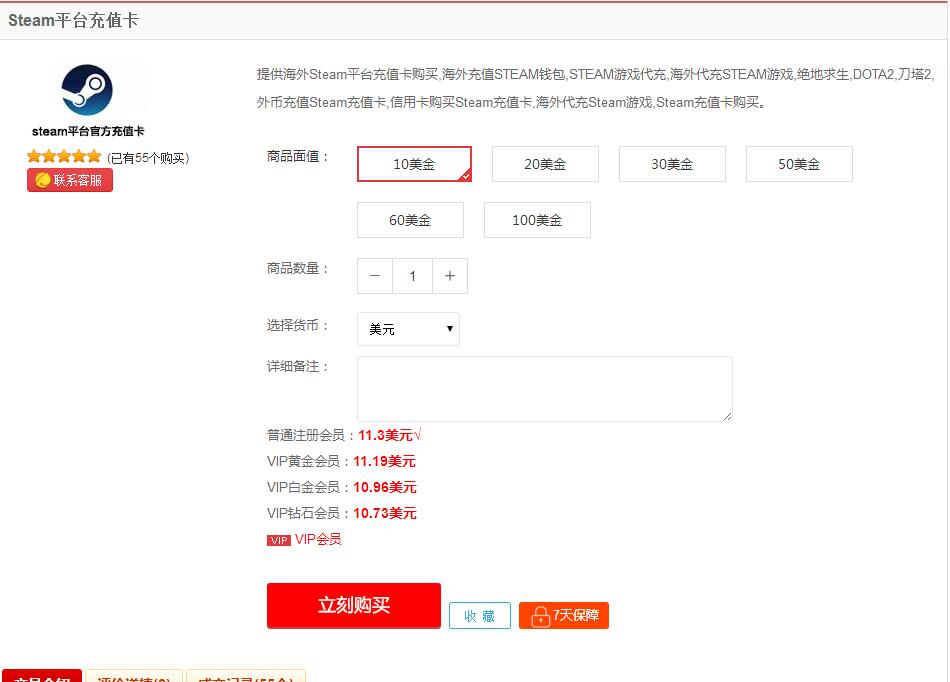Click the VIP黄金会员 price 11.19美元
Screen dimensions: 950x682
coord(384,461)
